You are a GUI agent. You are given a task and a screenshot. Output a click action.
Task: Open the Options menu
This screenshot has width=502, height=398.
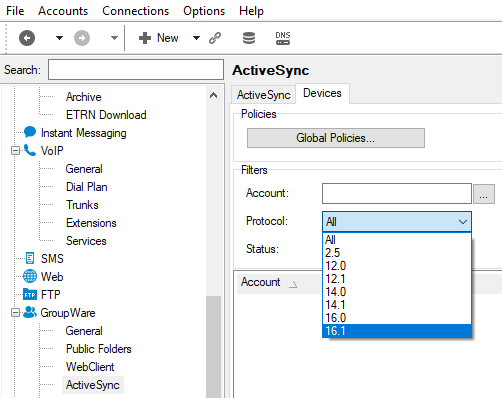click(x=204, y=11)
